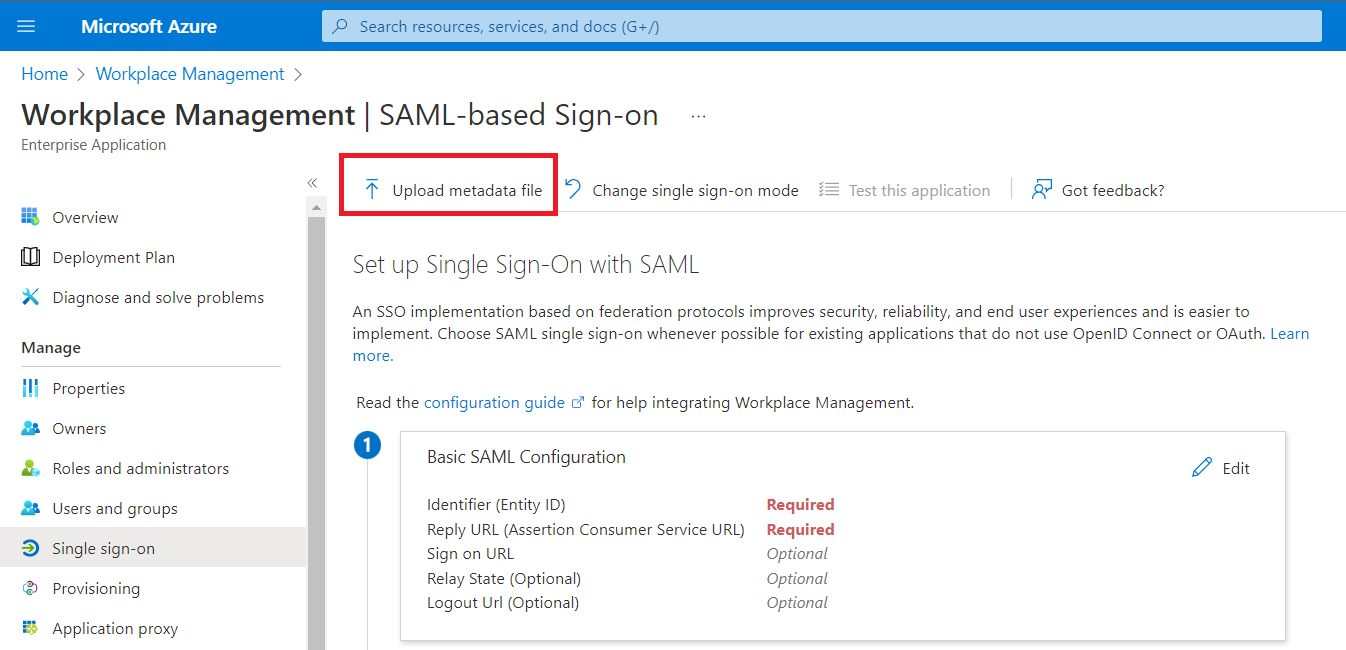Click the Got feedback person icon

pos(1042,190)
